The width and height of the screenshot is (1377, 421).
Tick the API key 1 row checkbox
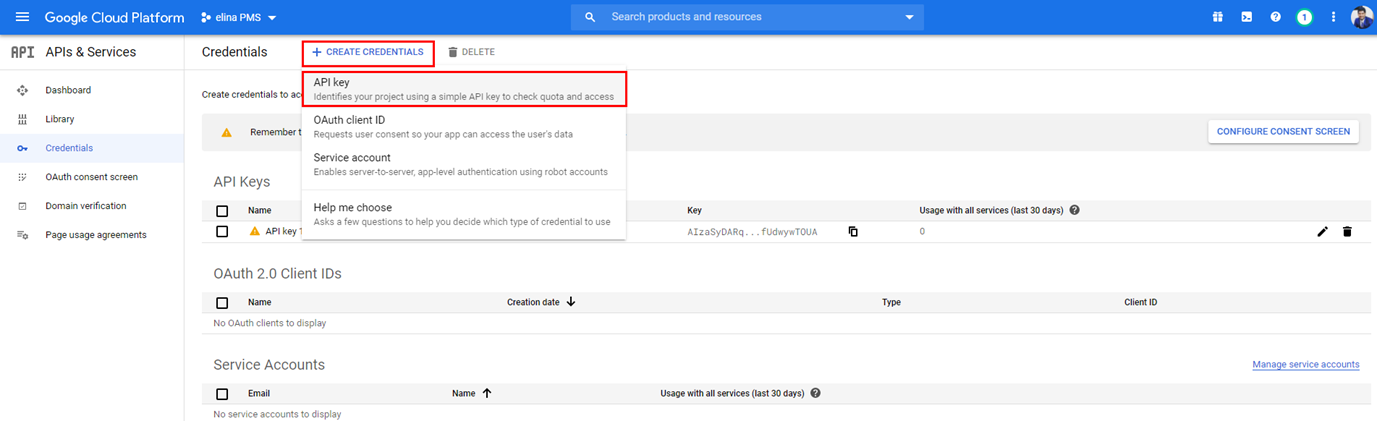coord(222,231)
